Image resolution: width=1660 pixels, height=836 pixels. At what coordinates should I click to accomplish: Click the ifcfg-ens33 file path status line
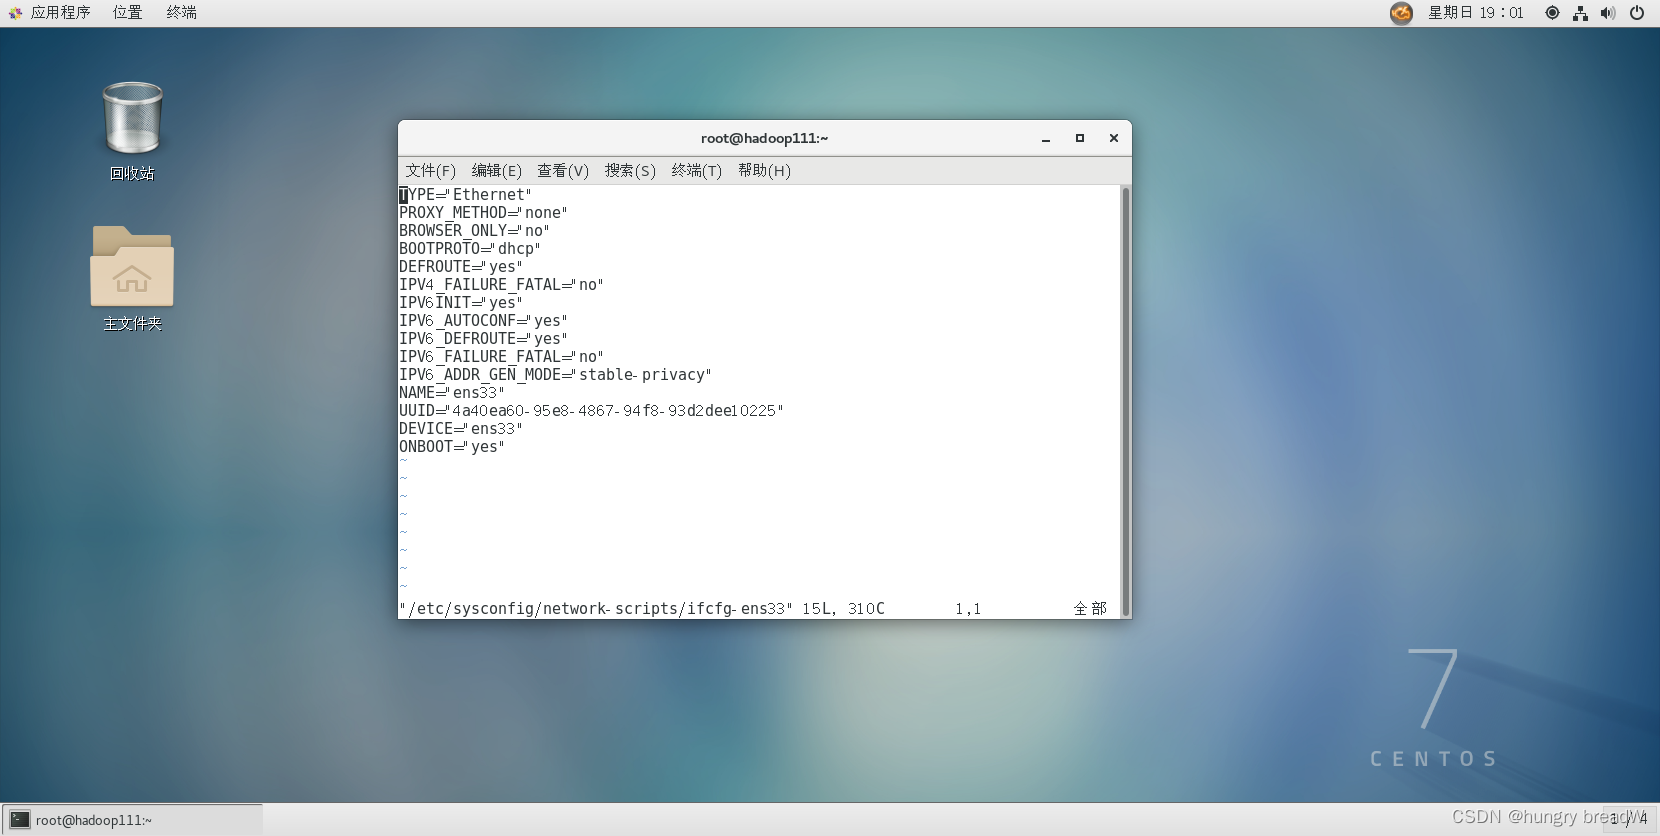tap(596, 609)
